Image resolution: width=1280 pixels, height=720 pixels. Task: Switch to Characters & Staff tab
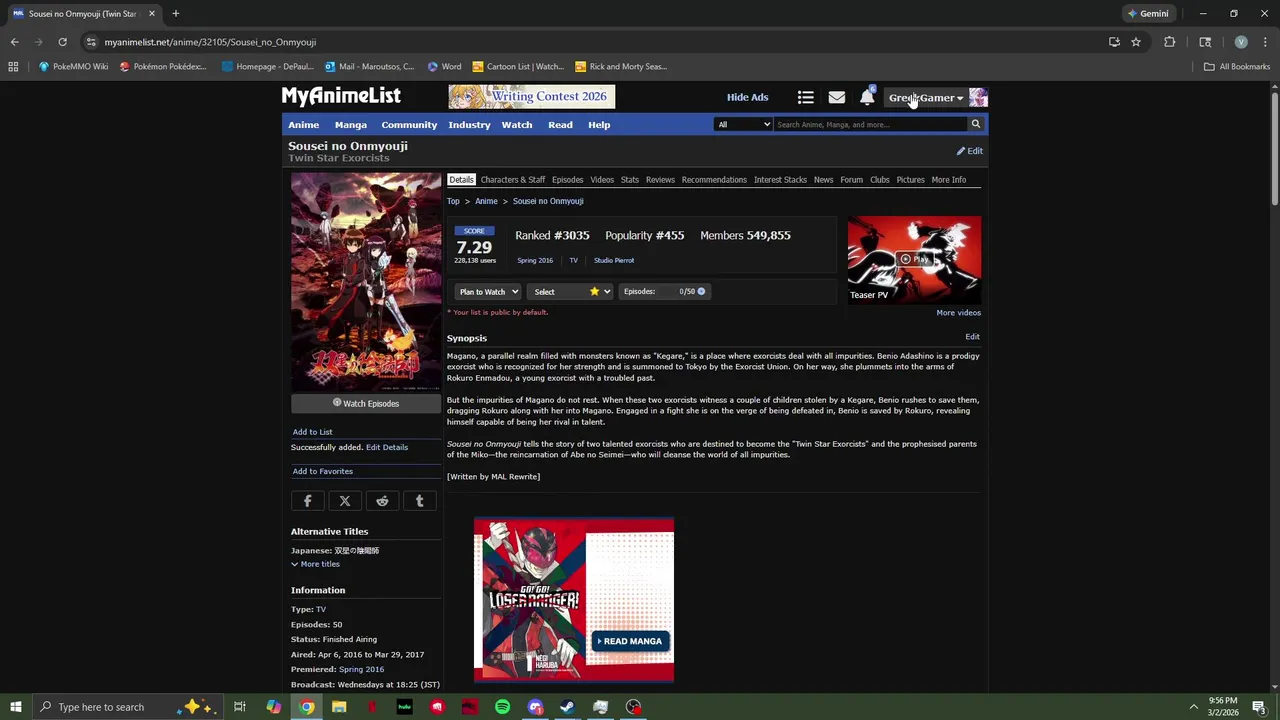tap(513, 180)
